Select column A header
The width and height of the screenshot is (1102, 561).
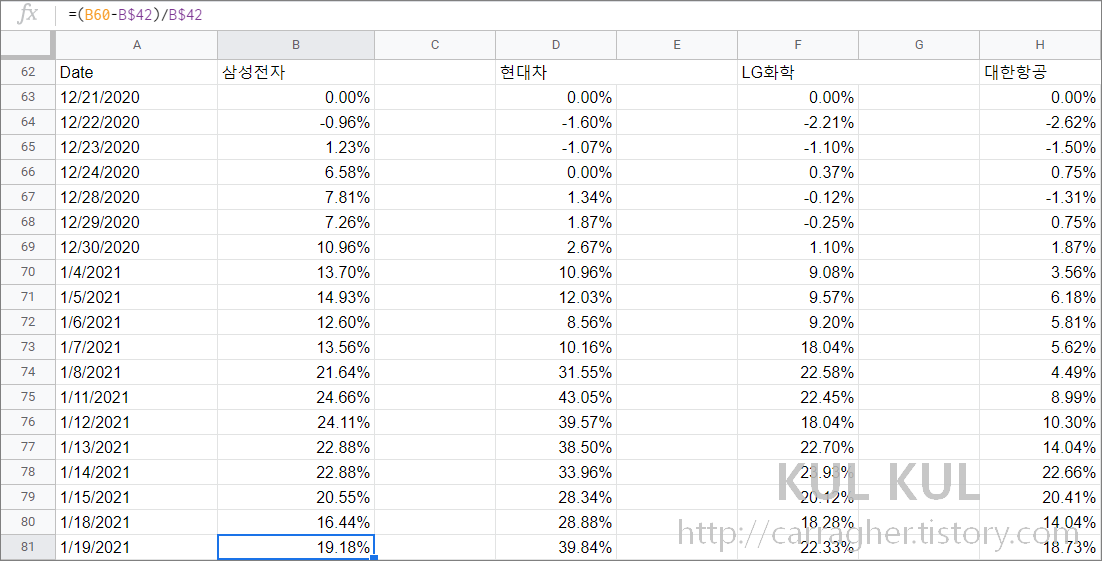(x=136, y=45)
